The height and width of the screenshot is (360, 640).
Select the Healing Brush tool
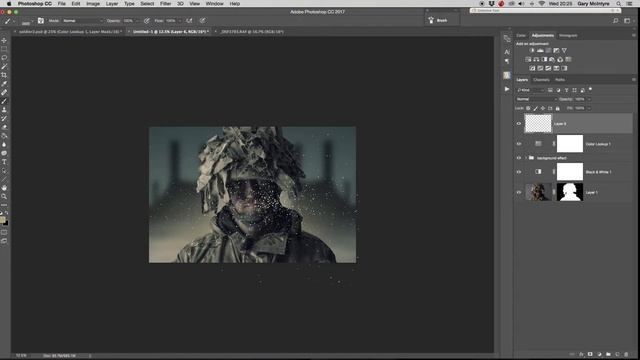[4, 93]
